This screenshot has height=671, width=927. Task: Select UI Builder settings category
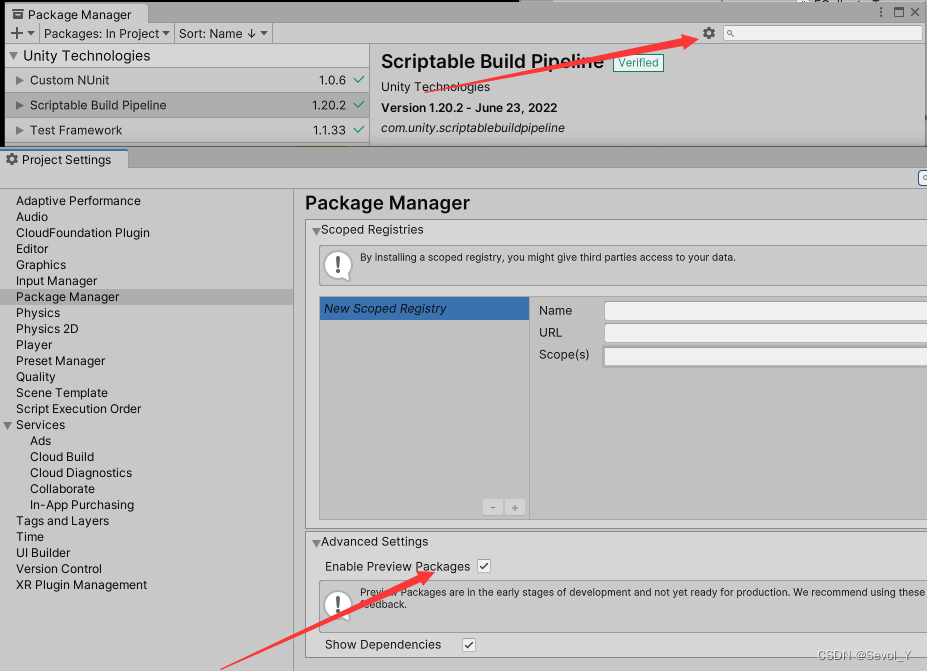[x=43, y=553]
